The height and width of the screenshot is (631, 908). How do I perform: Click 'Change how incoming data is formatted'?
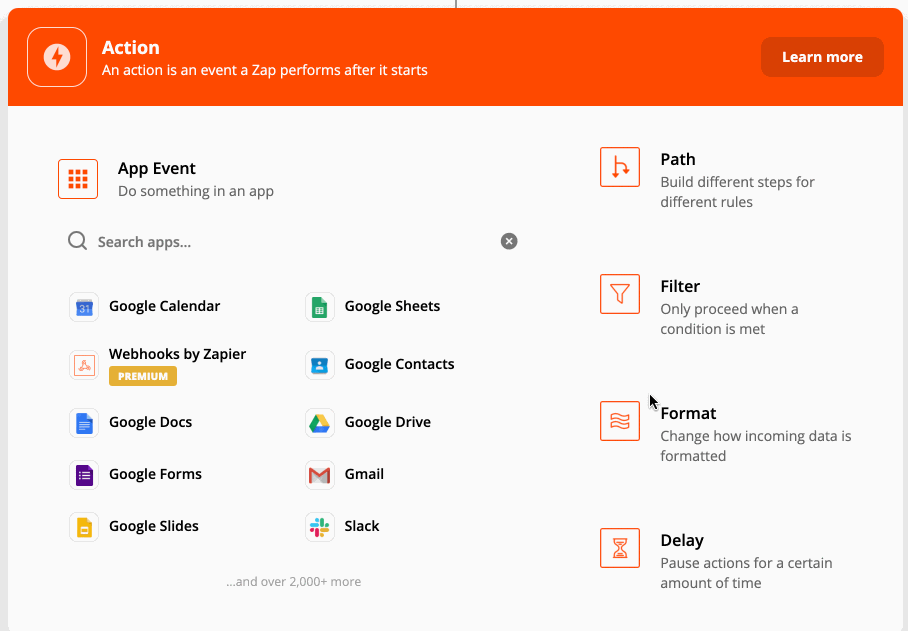756,446
